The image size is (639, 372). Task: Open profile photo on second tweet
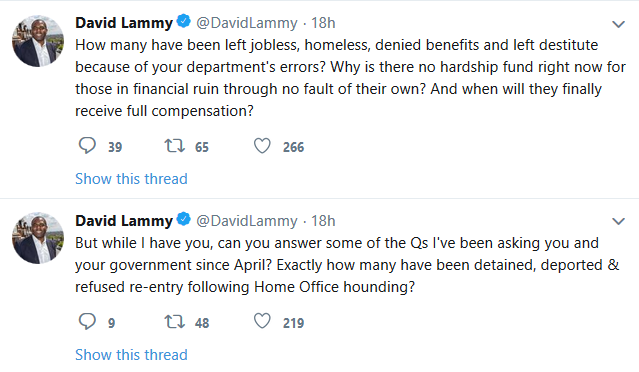[38, 238]
